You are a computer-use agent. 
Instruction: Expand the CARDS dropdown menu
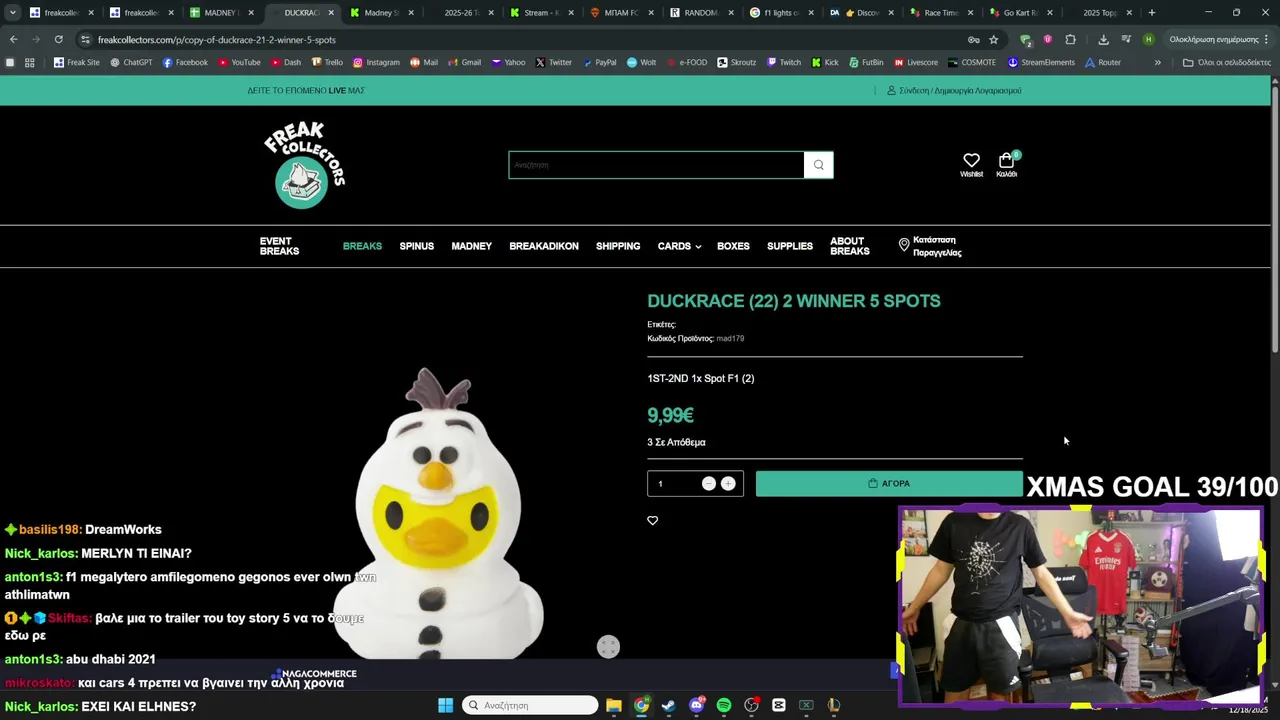pos(679,246)
